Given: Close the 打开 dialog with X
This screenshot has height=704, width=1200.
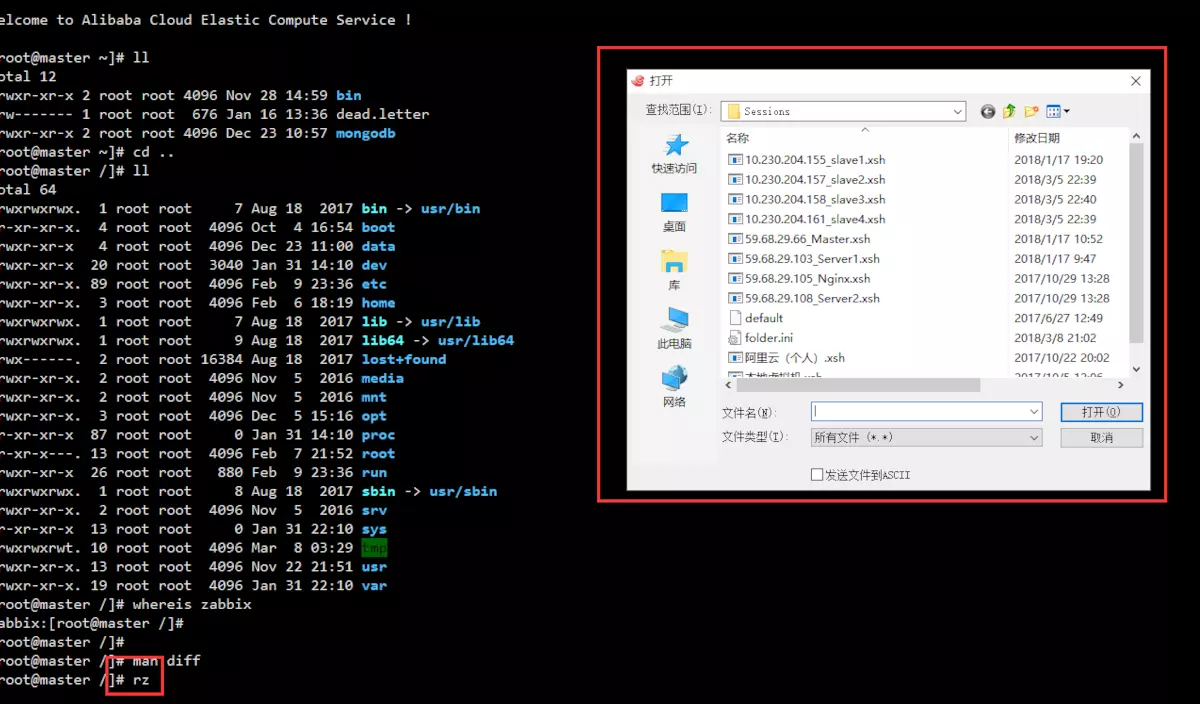Looking at the screenshot, I should point(1135,81).
